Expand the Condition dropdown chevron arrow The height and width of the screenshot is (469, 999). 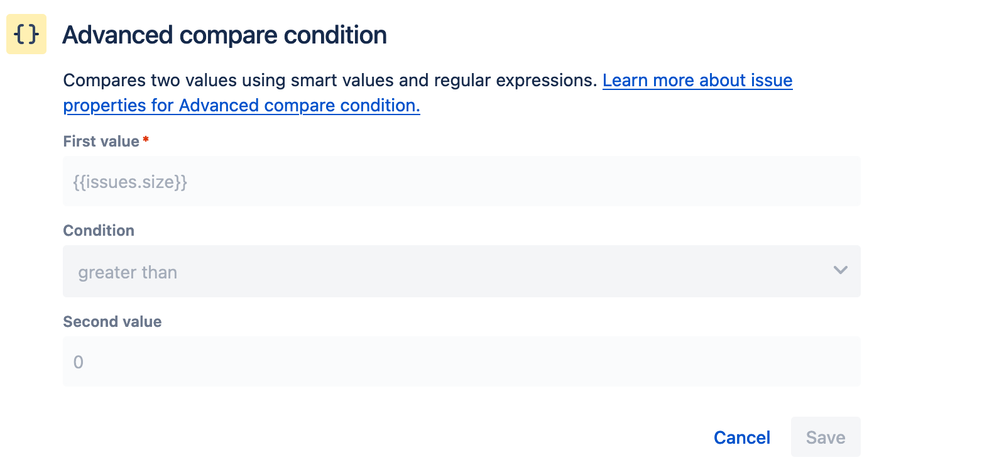pyautogui.click(x=840, y=270)
